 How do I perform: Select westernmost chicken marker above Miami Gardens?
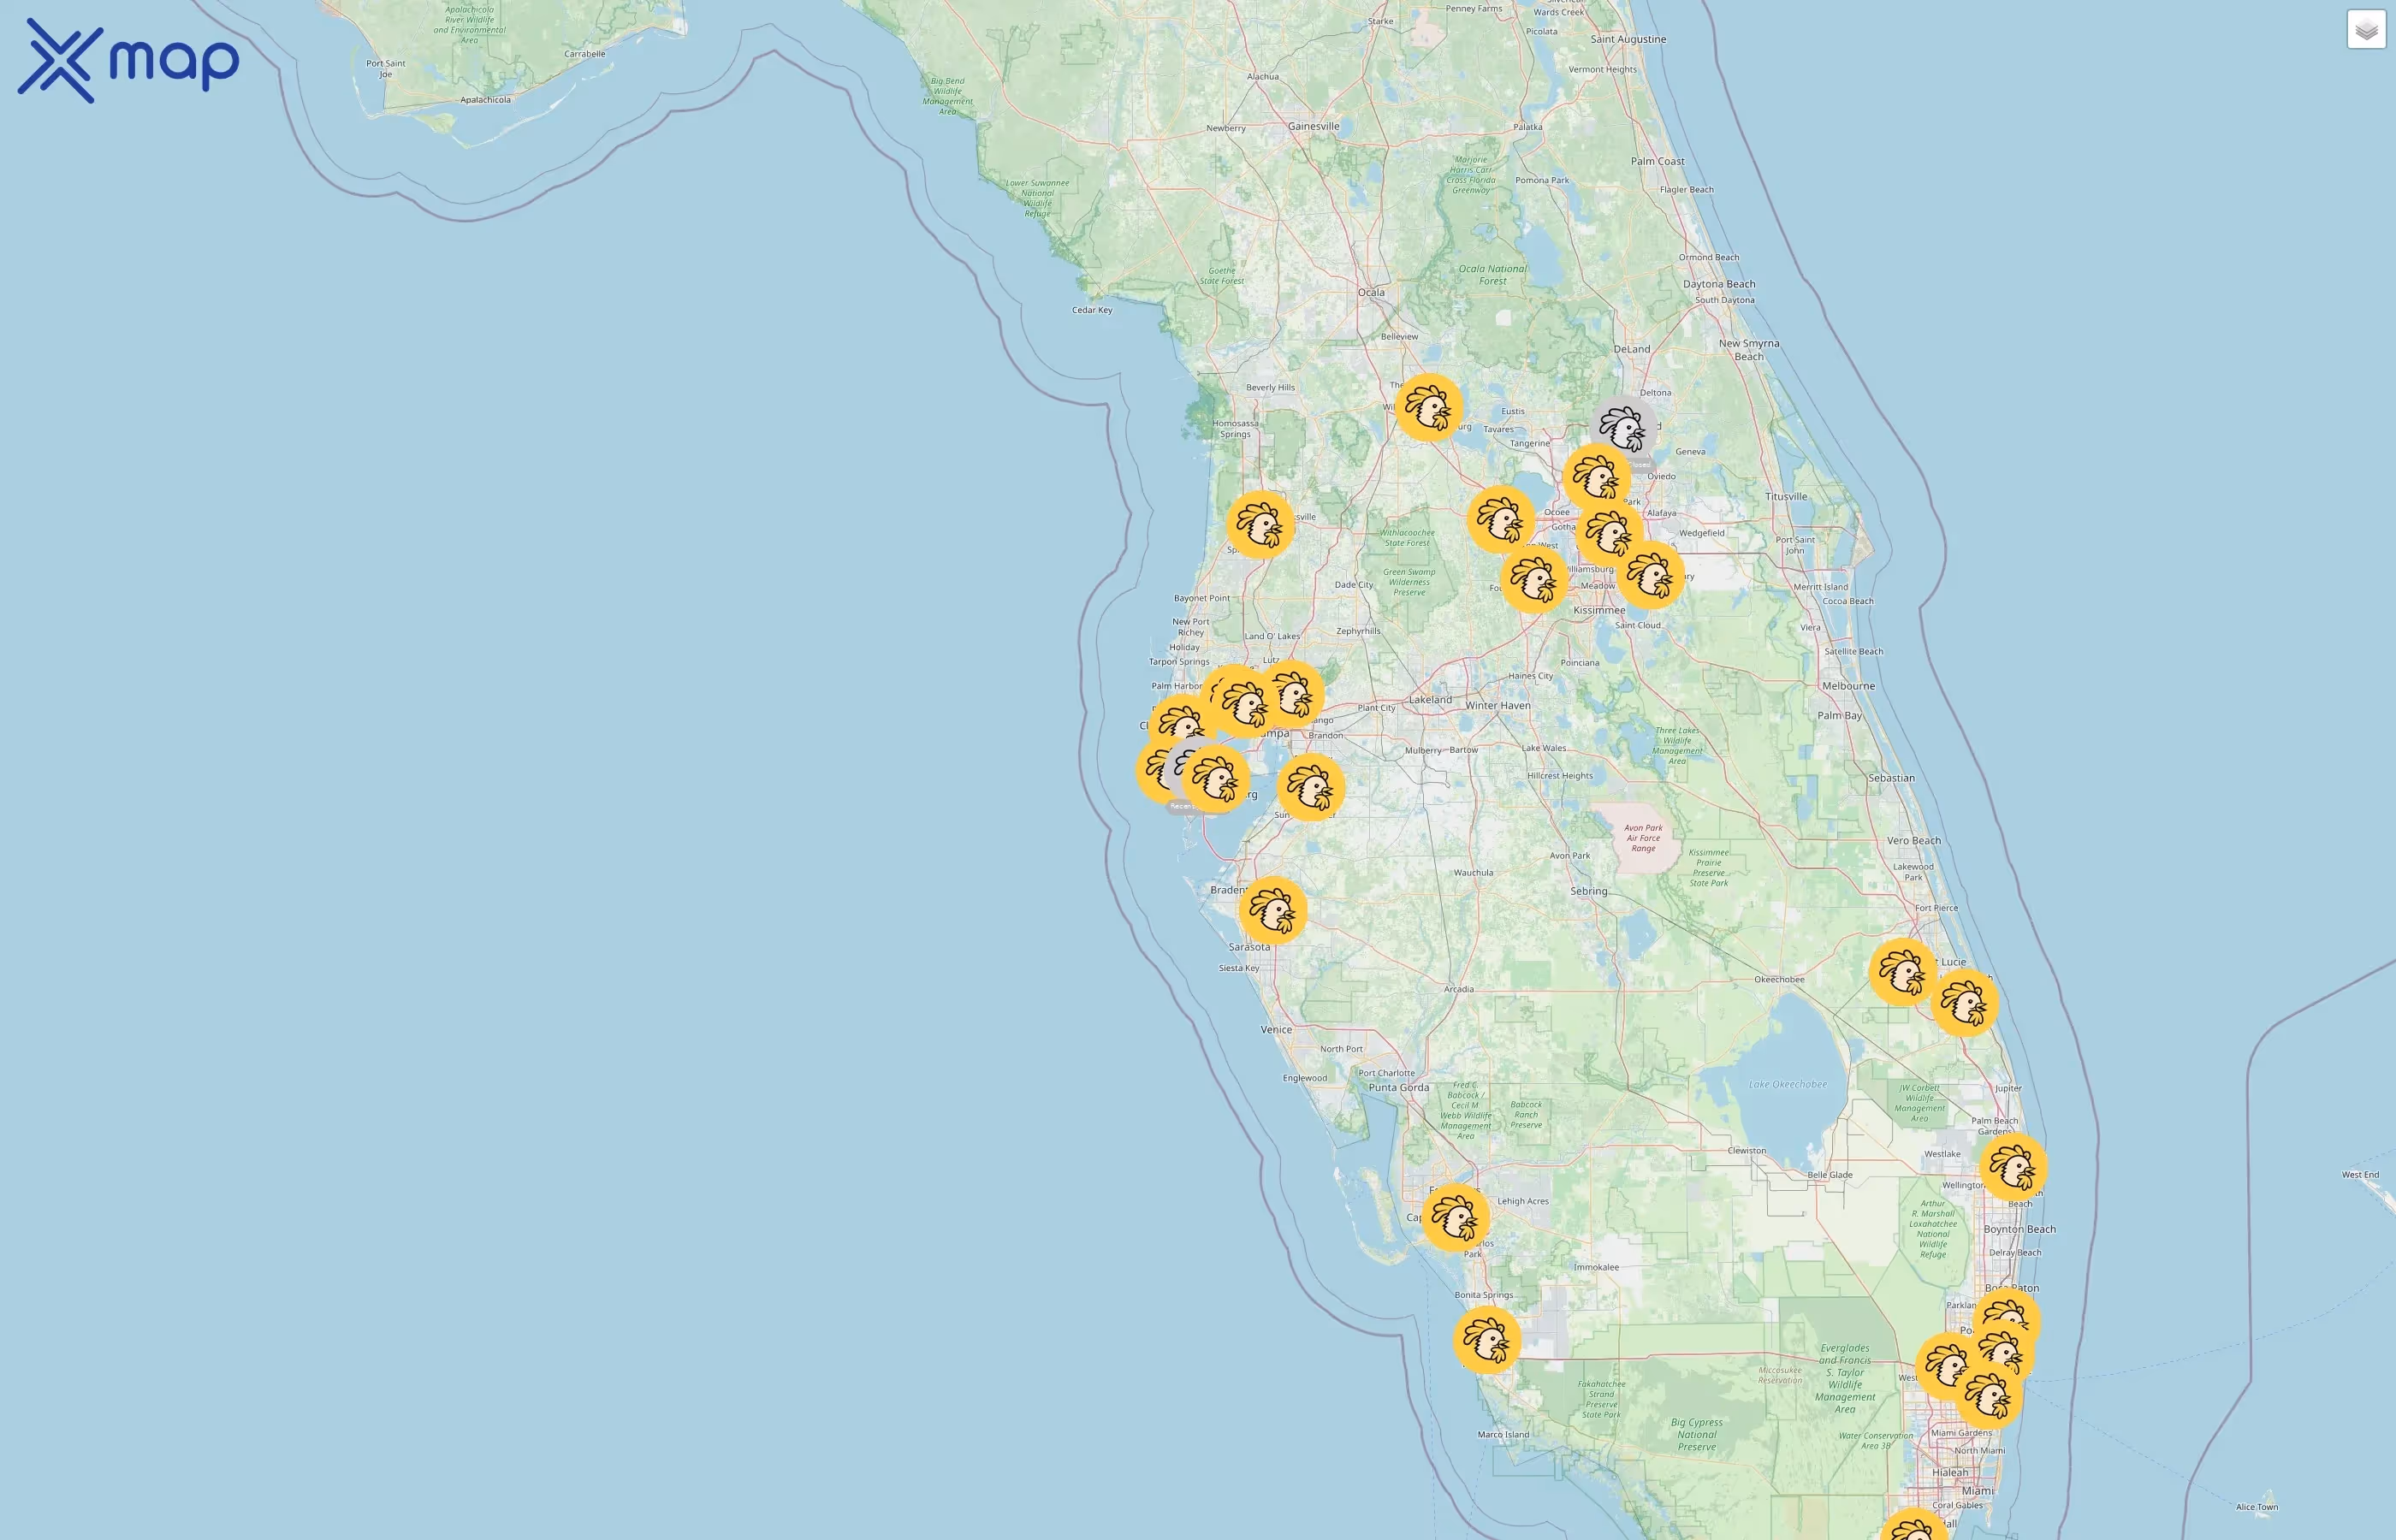click(x=1949, y=1366)
